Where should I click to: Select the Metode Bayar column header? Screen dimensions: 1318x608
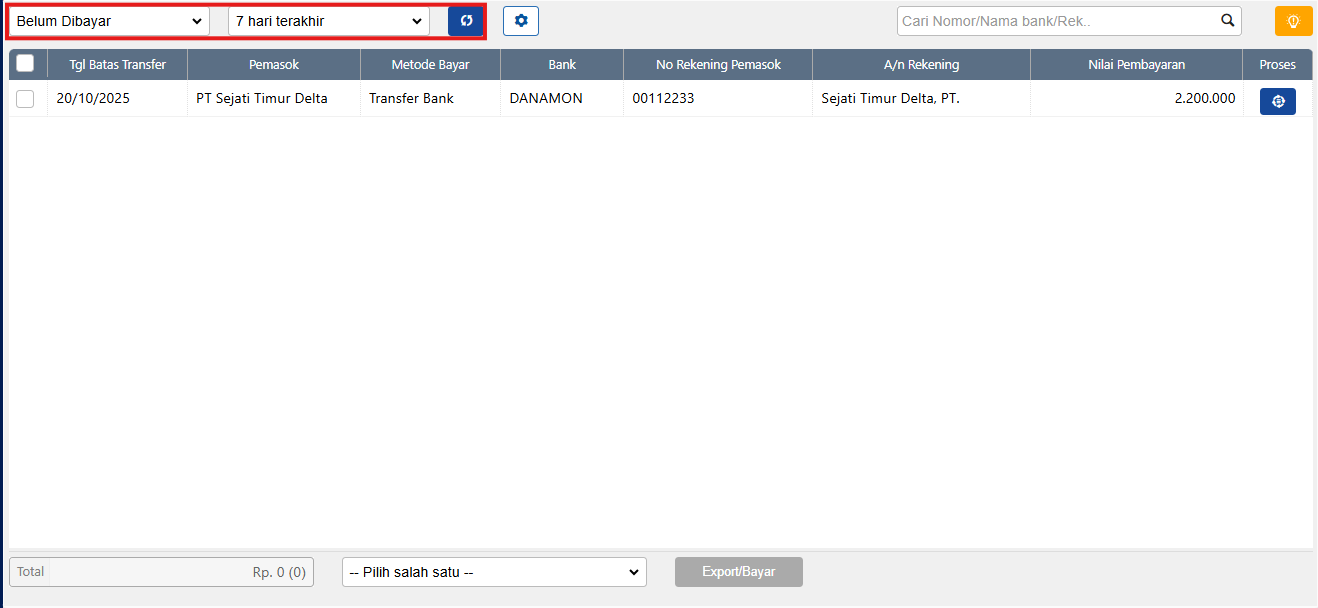430,65
